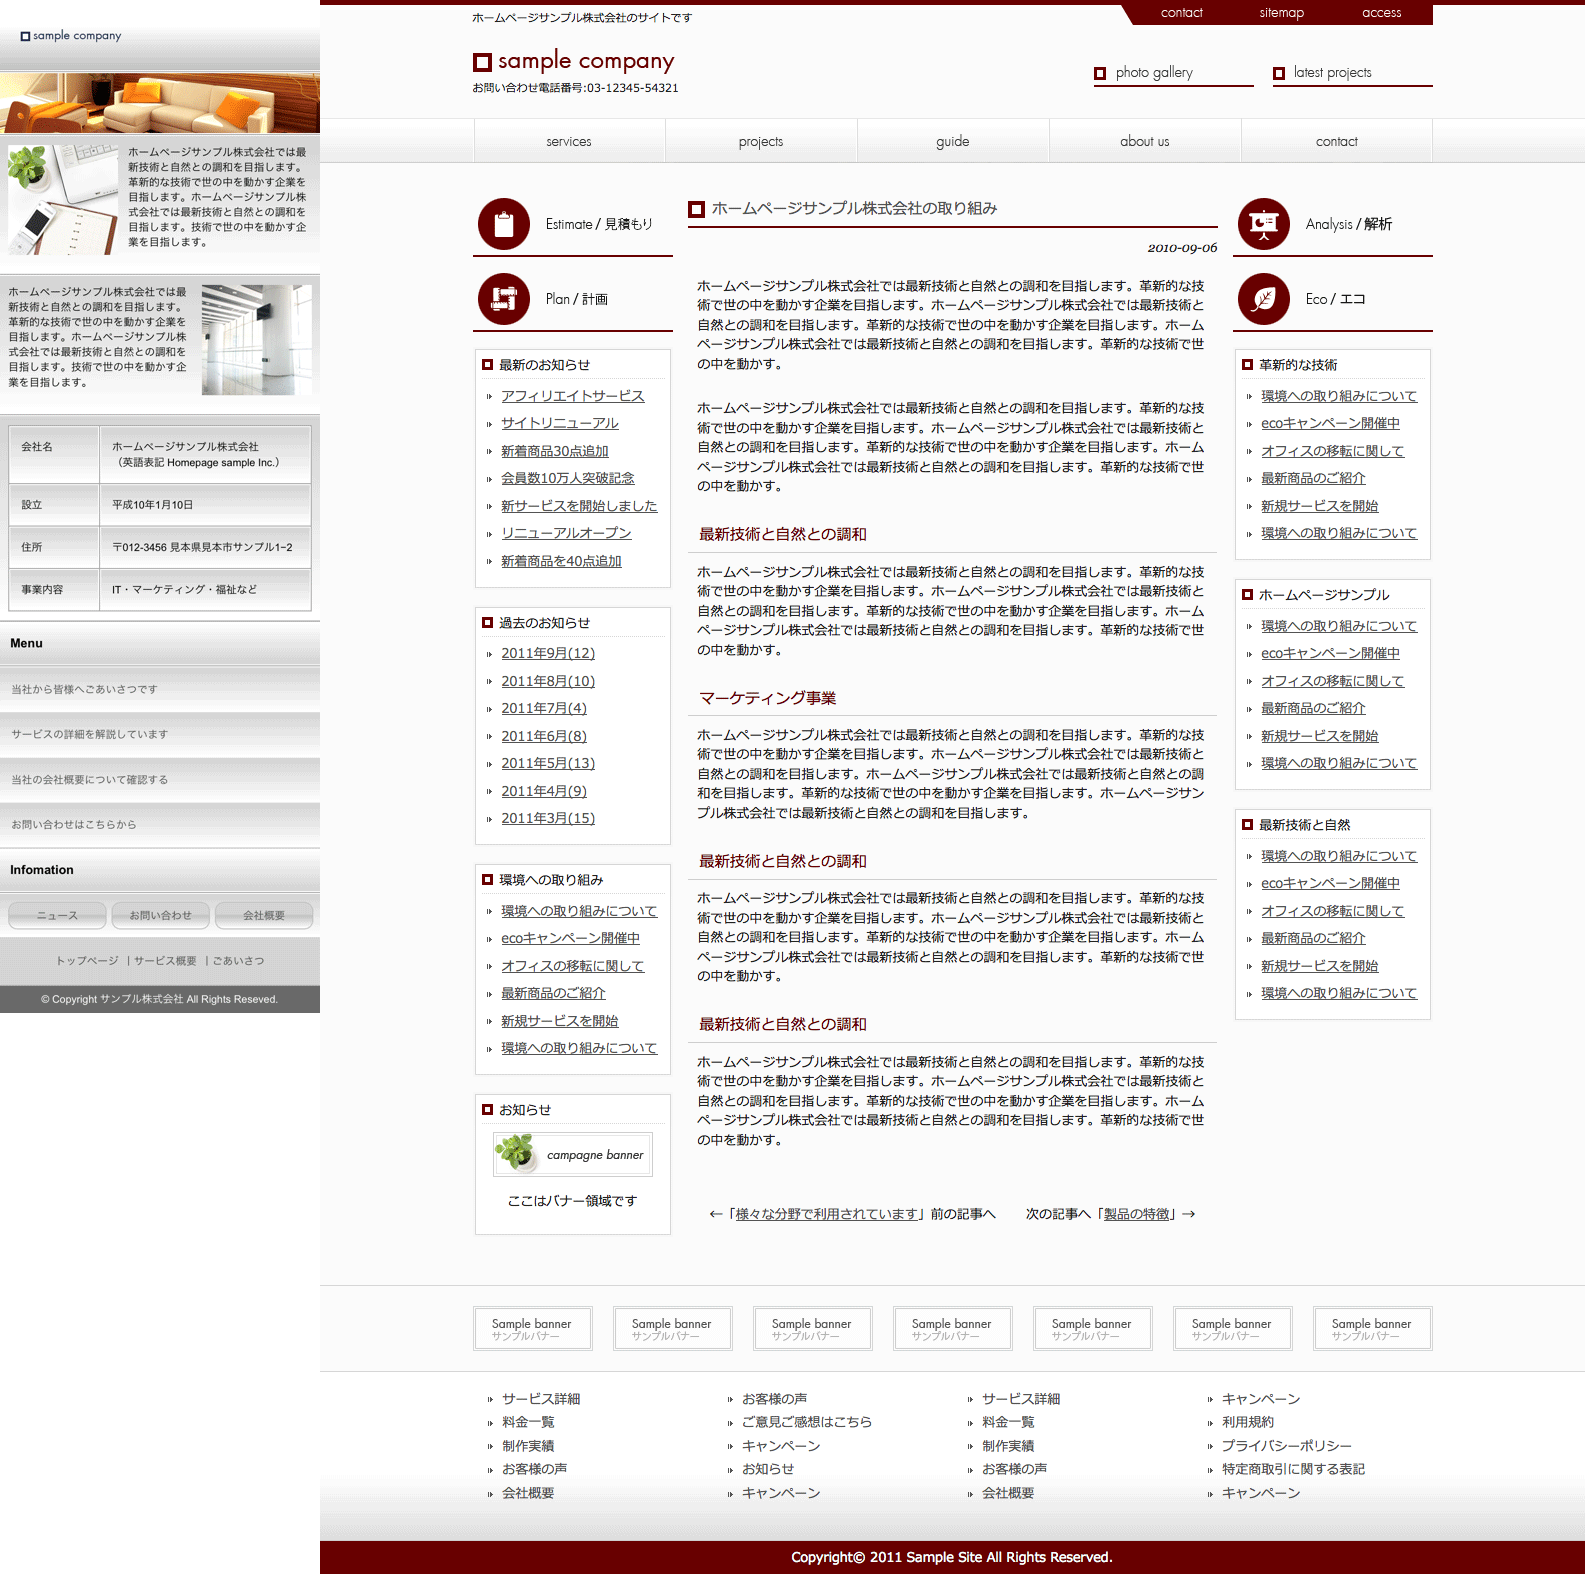
Task: Click the ニュース button in Infomation section
Action: tap(57, 915)
